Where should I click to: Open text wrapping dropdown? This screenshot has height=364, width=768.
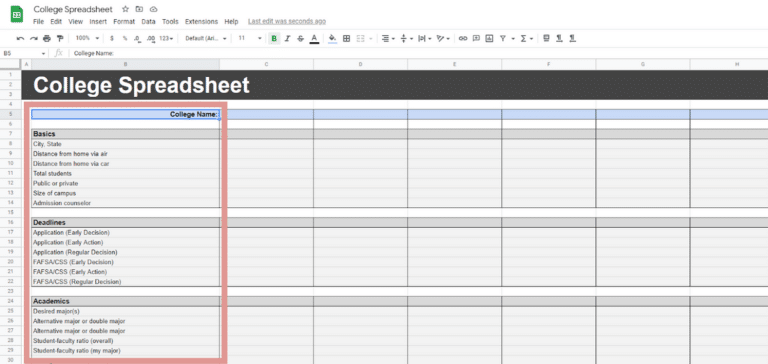(425, 38)
